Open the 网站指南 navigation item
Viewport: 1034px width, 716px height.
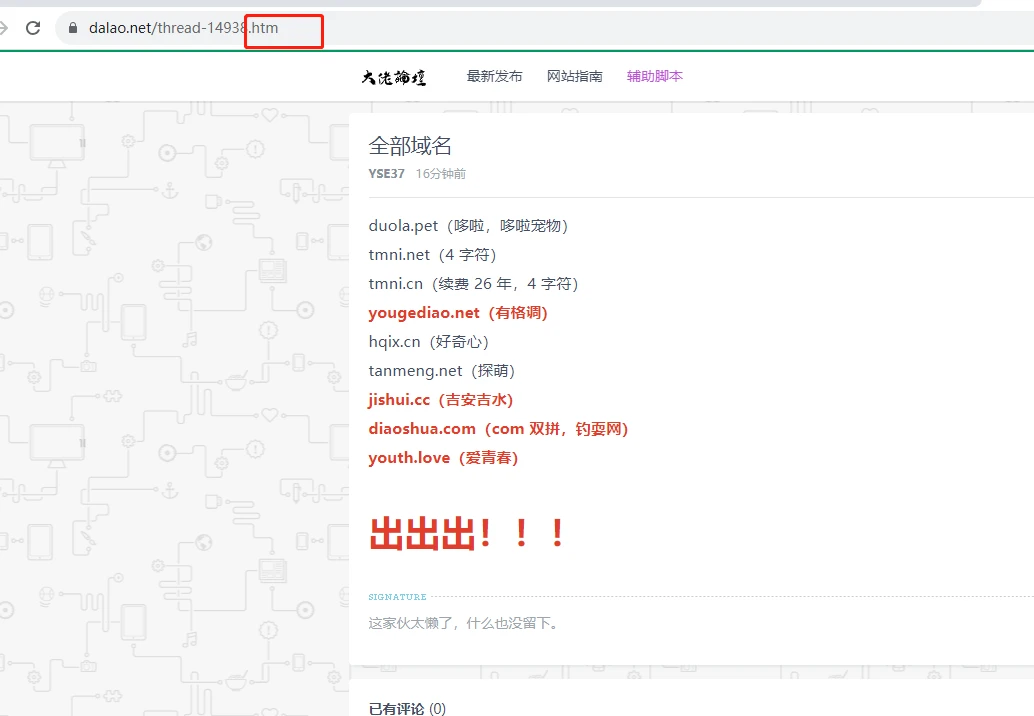(574, 76)
